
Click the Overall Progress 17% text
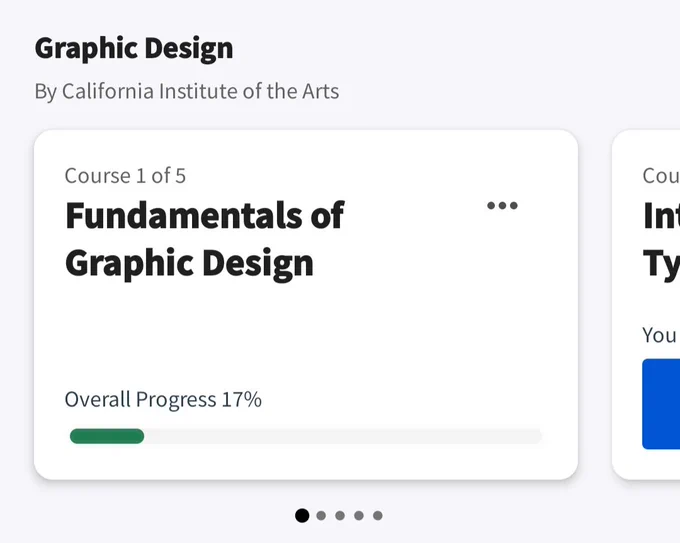(163, 399)
